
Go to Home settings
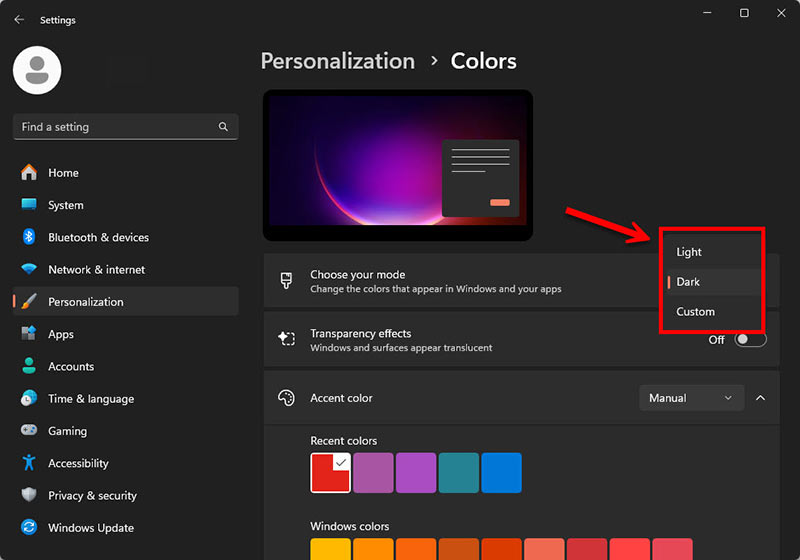tap(126, 172)
